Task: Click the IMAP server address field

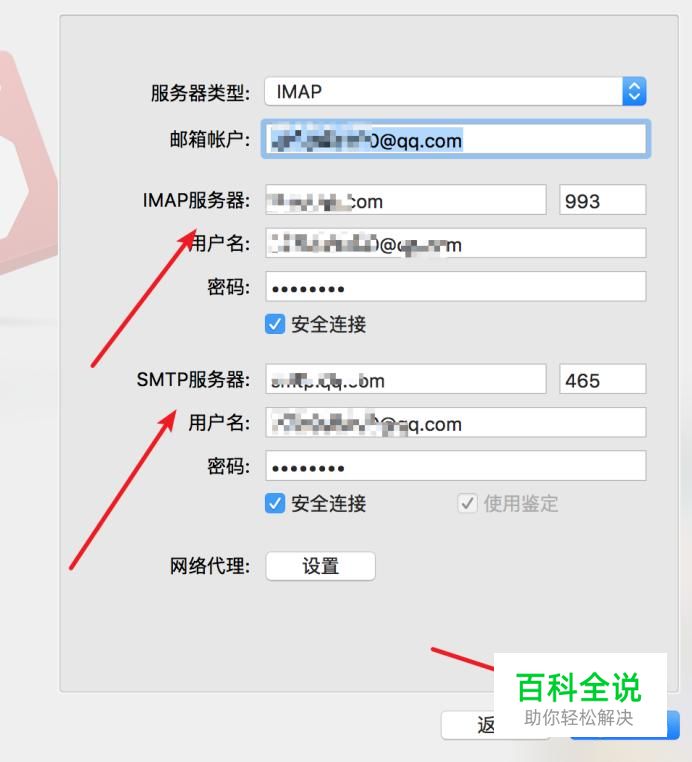Action: click(406, 200)
